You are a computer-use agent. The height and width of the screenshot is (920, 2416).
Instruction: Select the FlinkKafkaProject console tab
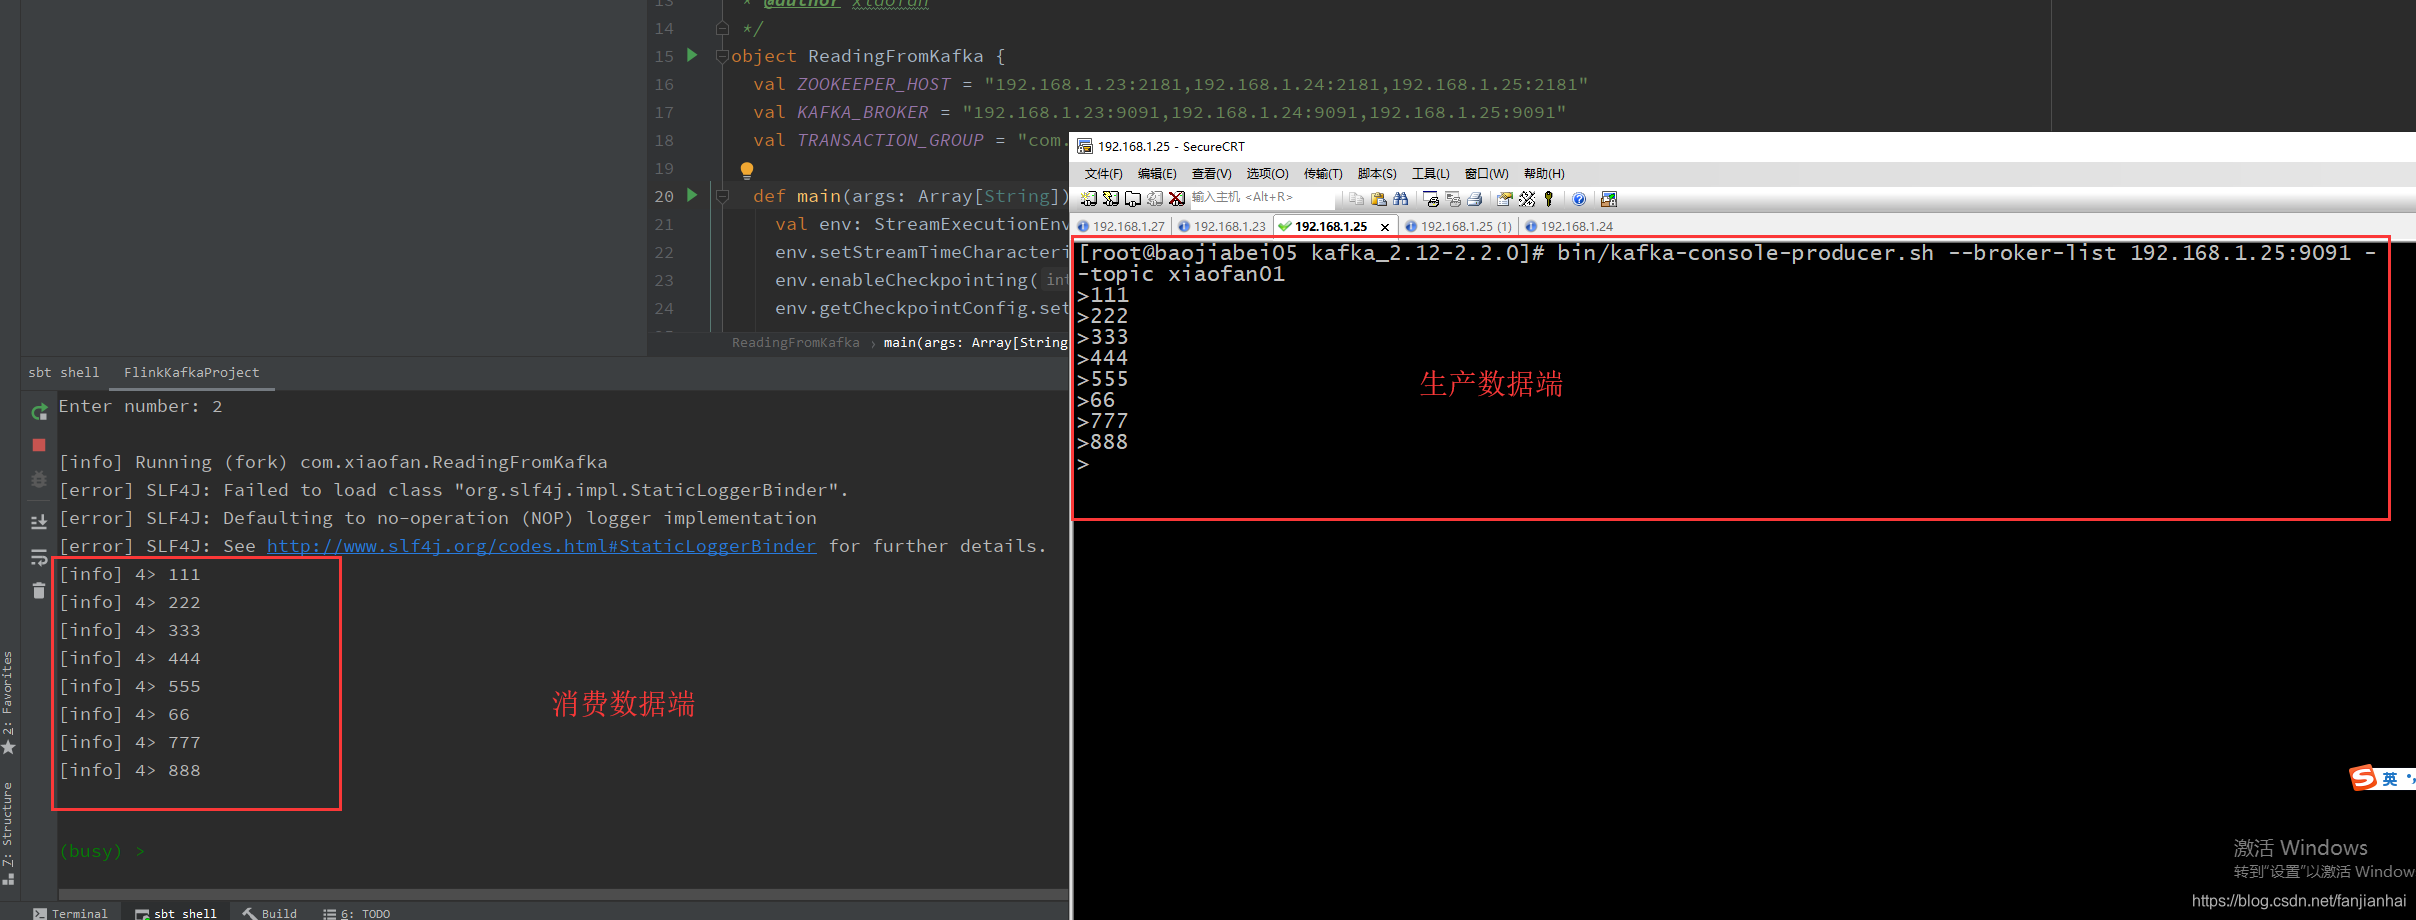[191, 372]
